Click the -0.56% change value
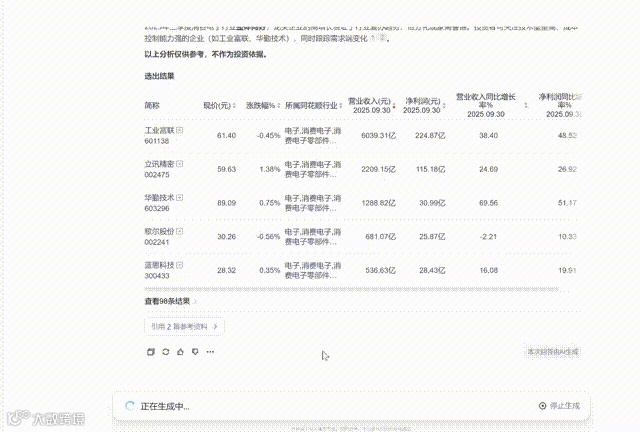 [269, 236]
